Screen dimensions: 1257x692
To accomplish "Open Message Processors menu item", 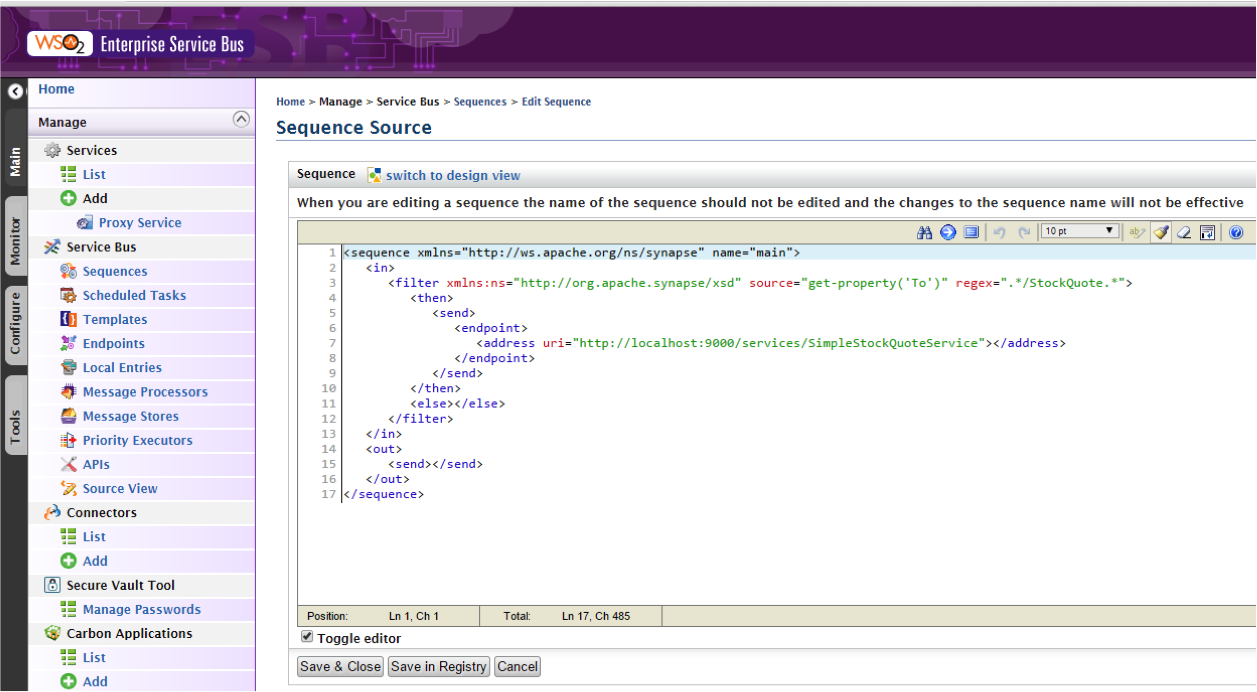I will click(x=145, y=392).
